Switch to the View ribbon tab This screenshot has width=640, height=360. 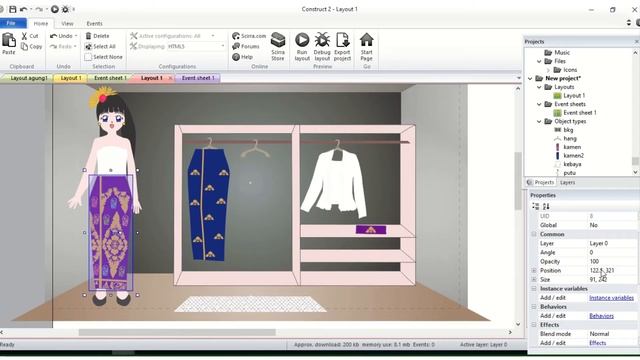tap(67, 24)
